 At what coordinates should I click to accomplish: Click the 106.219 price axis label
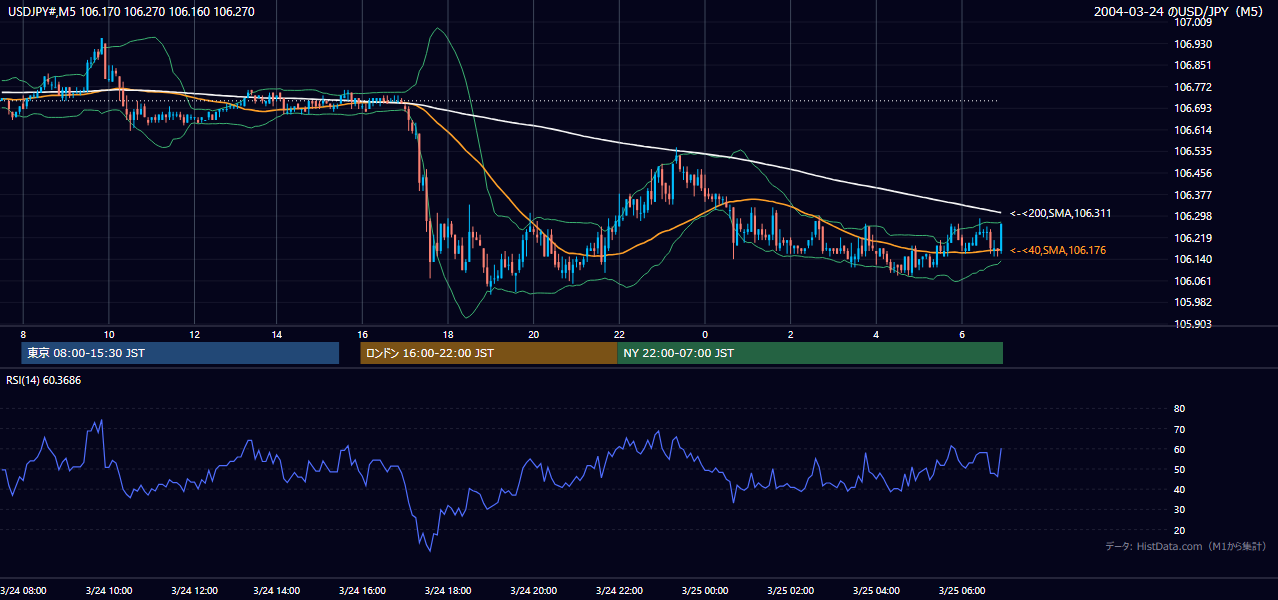tap(1193, 238)
